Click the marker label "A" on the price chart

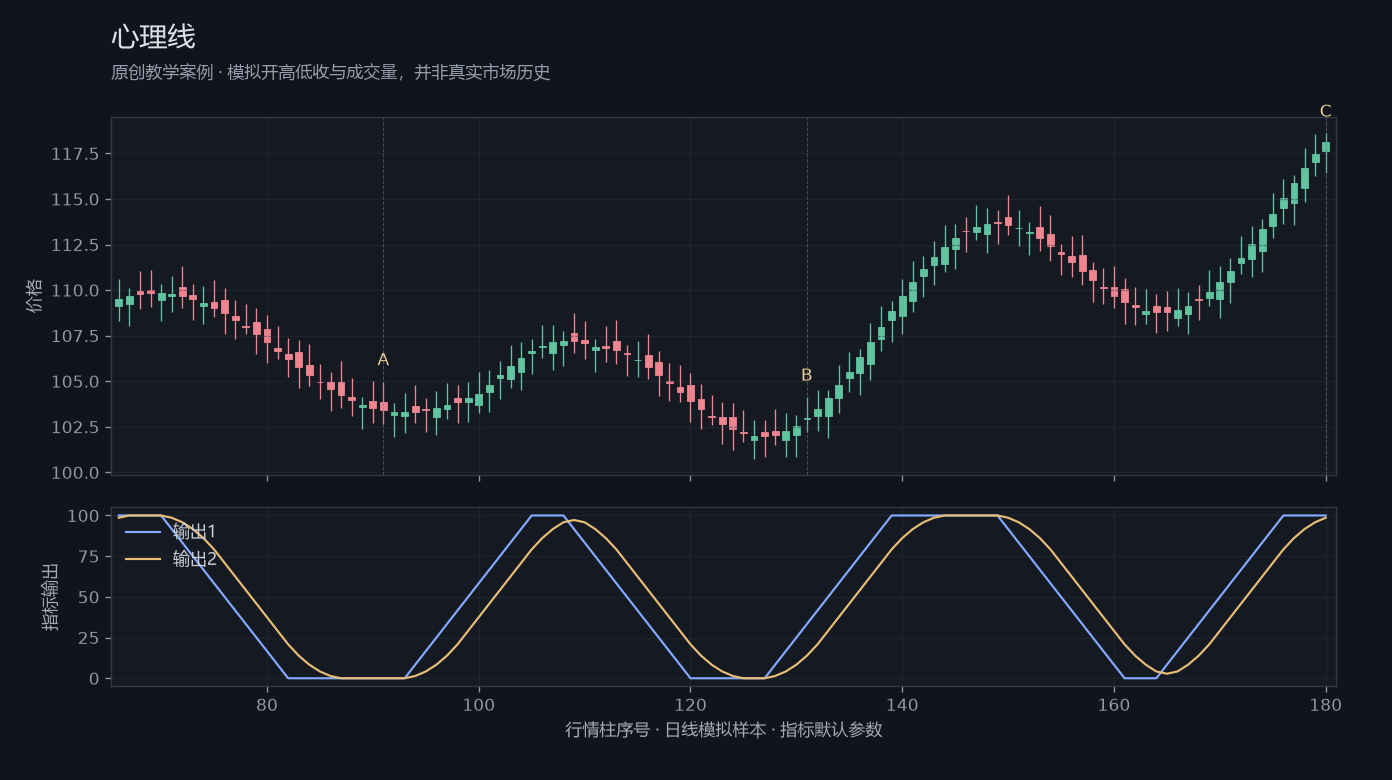click(x=383, y=360)
